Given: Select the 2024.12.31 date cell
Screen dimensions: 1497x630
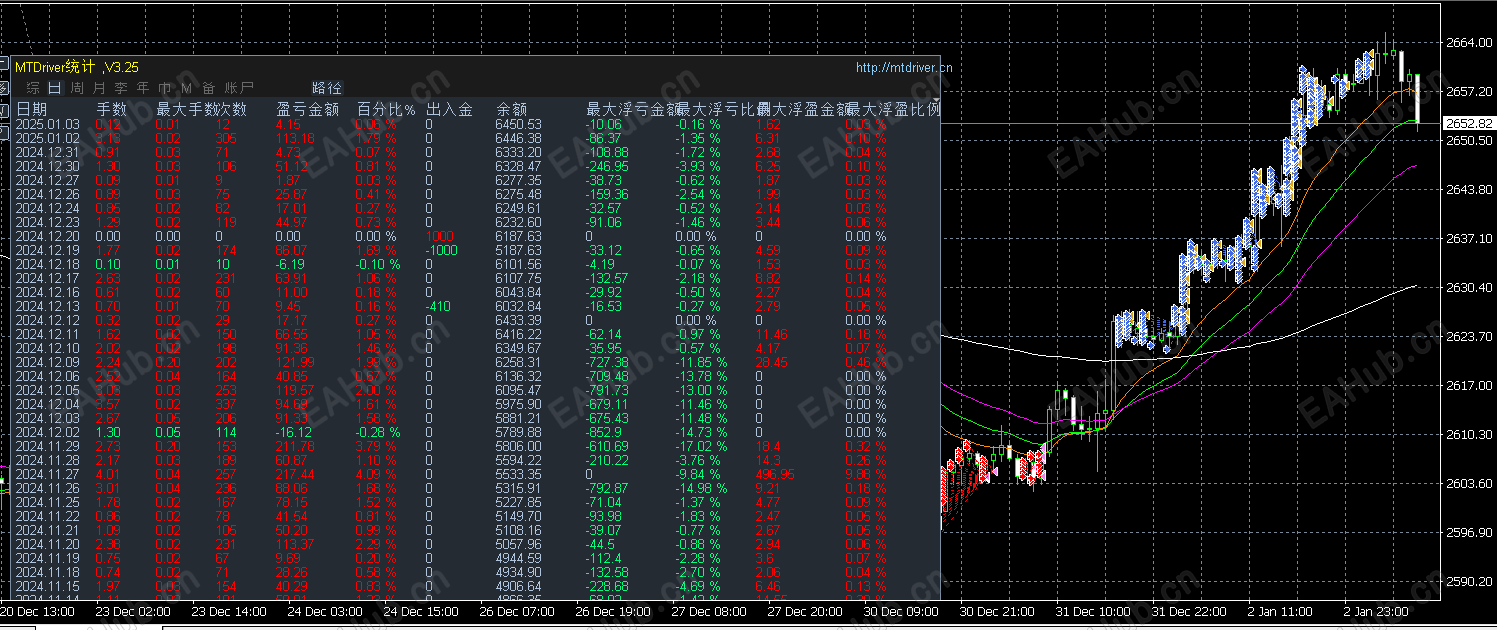Looking at the screenshot, I should (47, 152).
